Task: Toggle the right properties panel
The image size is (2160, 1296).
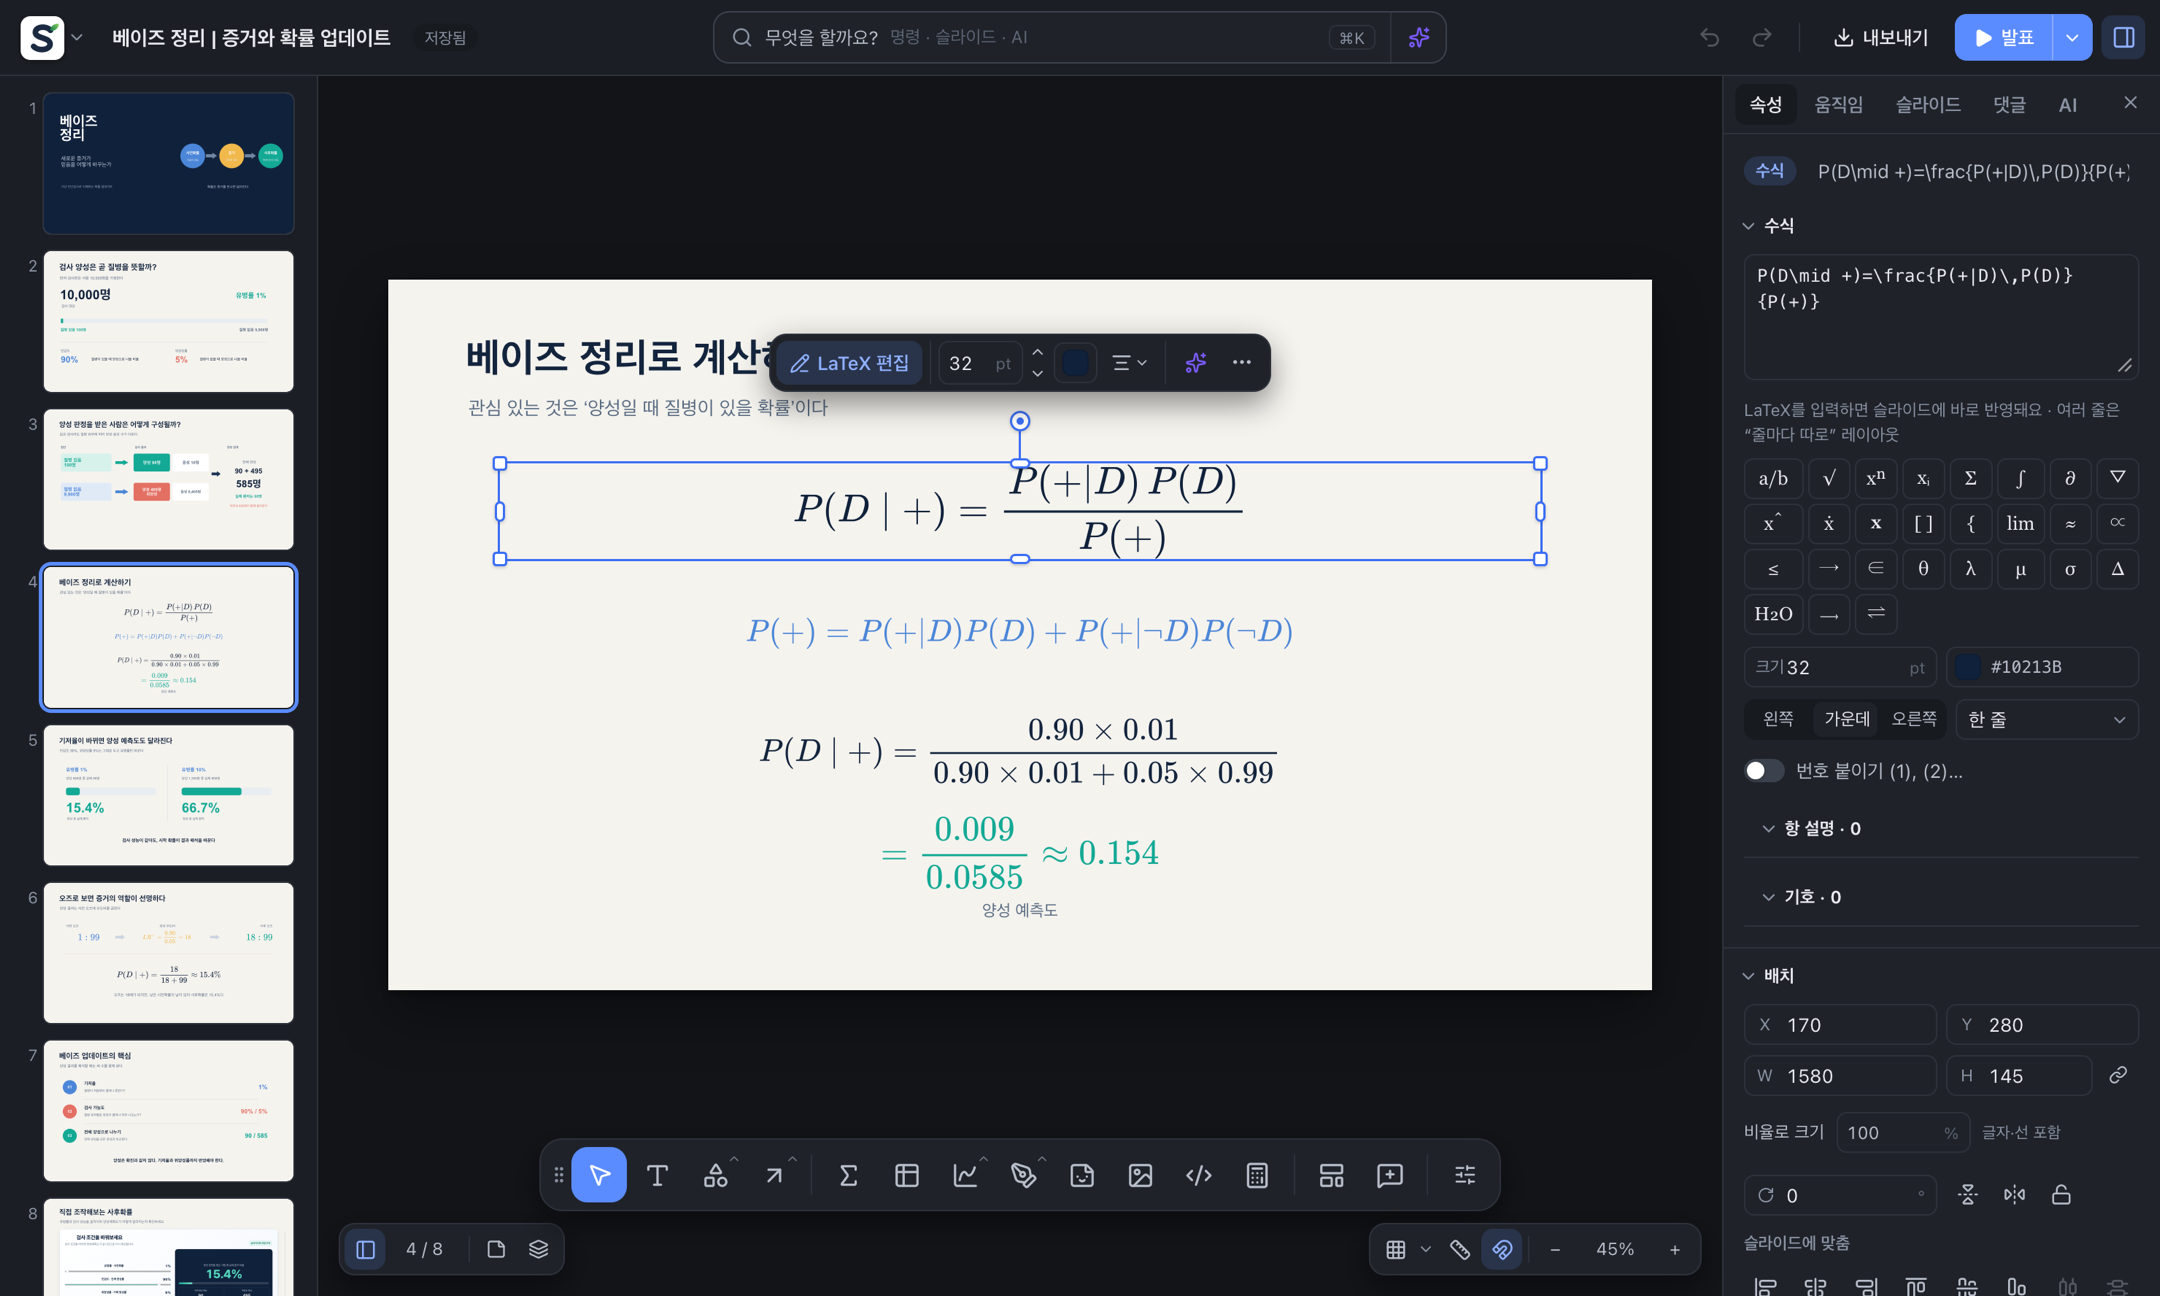Action: 2124,38
